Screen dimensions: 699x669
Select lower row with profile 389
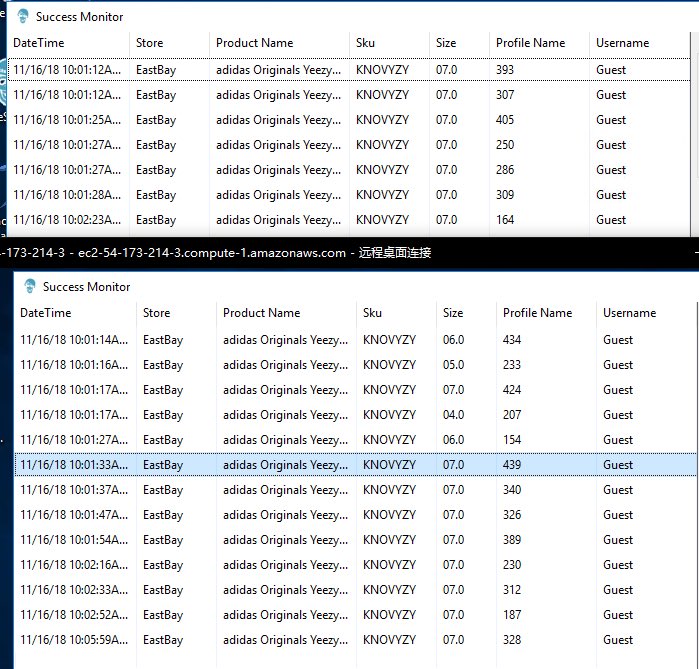coord(356,540)
